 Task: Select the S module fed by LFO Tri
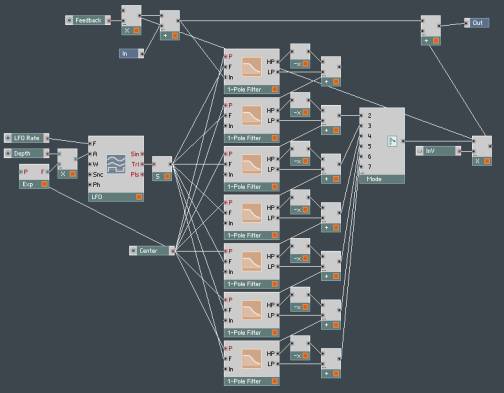point(162,169)
